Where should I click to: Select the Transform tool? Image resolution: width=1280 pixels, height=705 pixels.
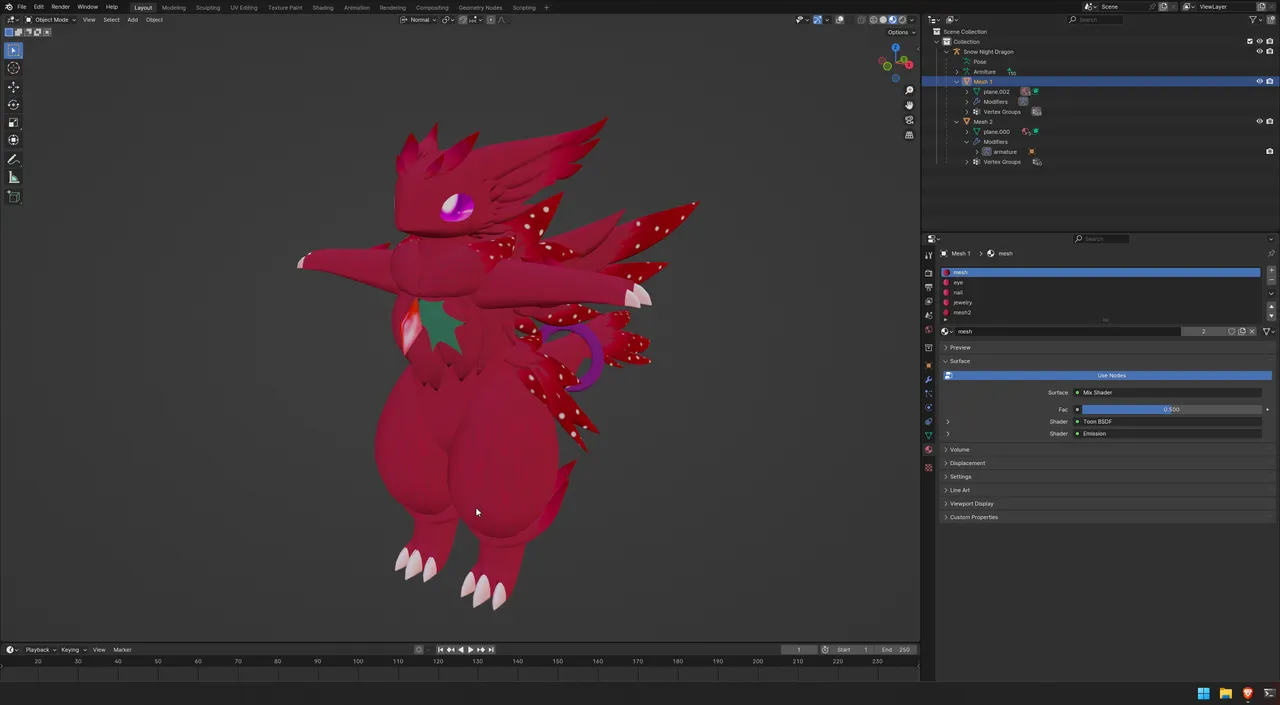[14, 140]
